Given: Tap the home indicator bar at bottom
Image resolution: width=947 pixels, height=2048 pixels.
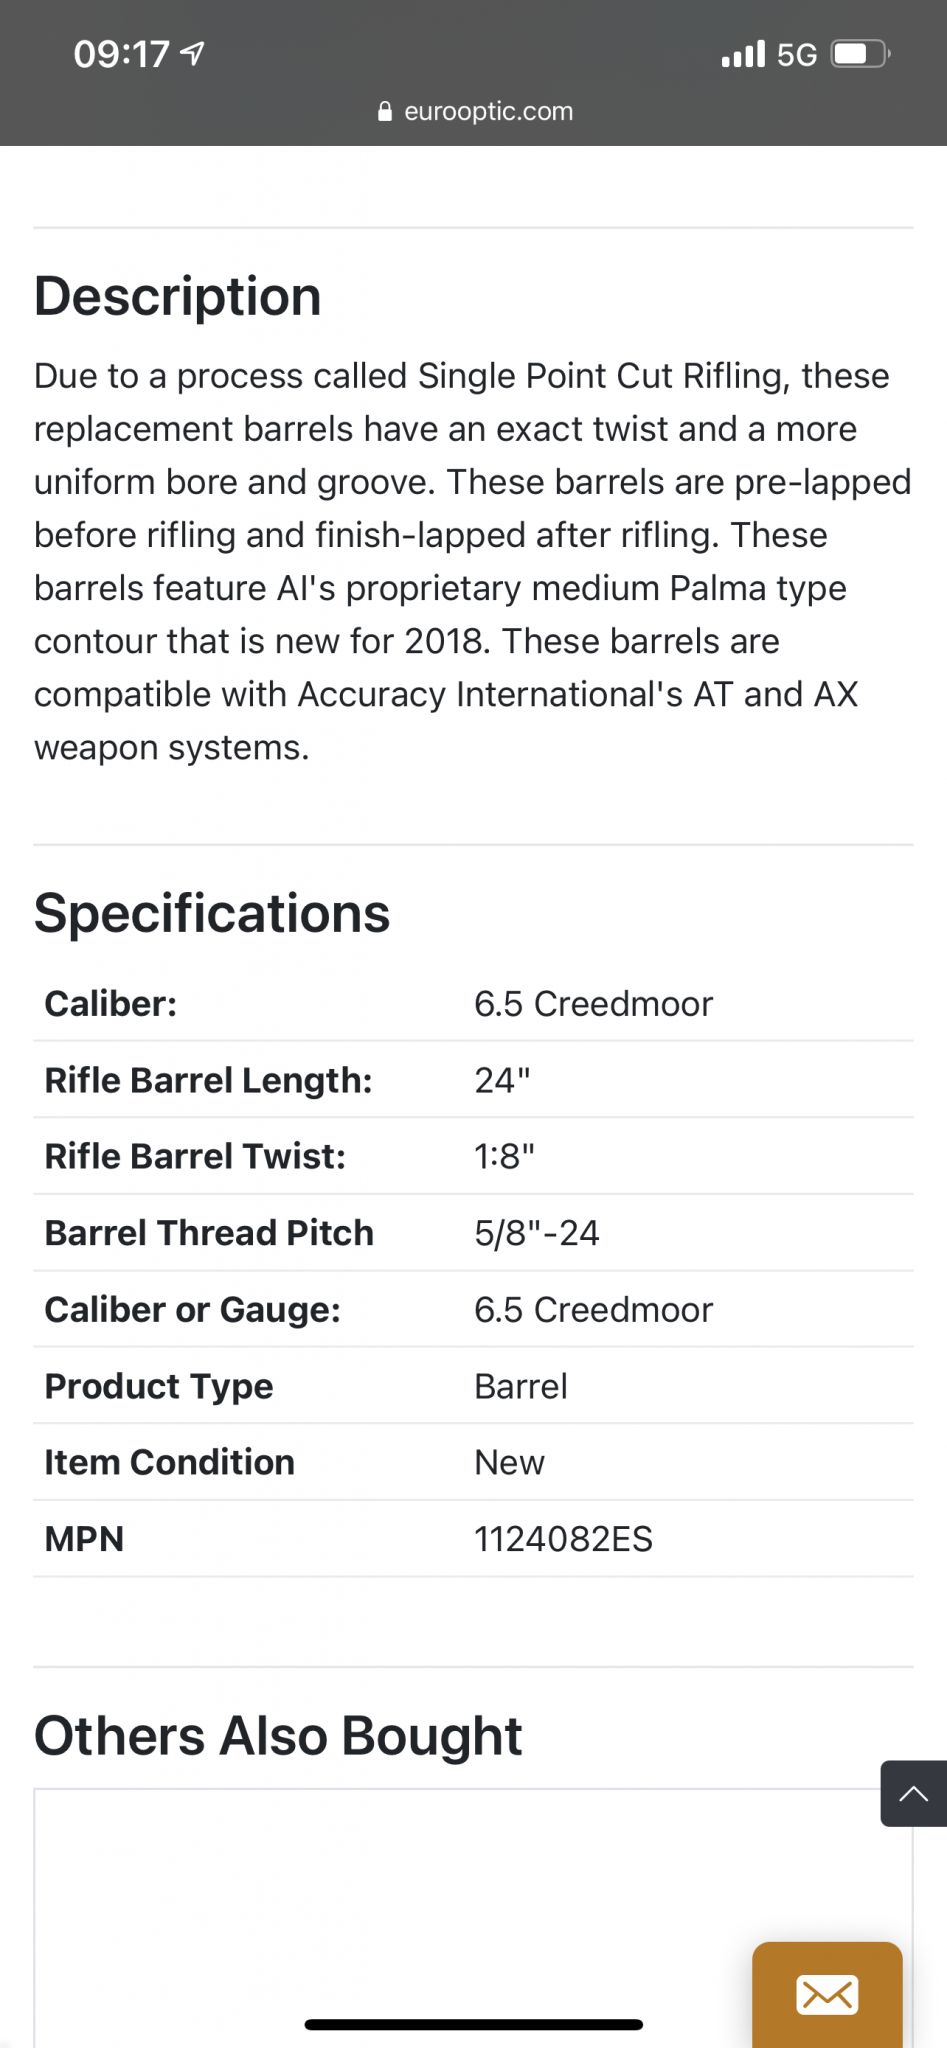Looking at the screenshot, I should (473, 2025).
